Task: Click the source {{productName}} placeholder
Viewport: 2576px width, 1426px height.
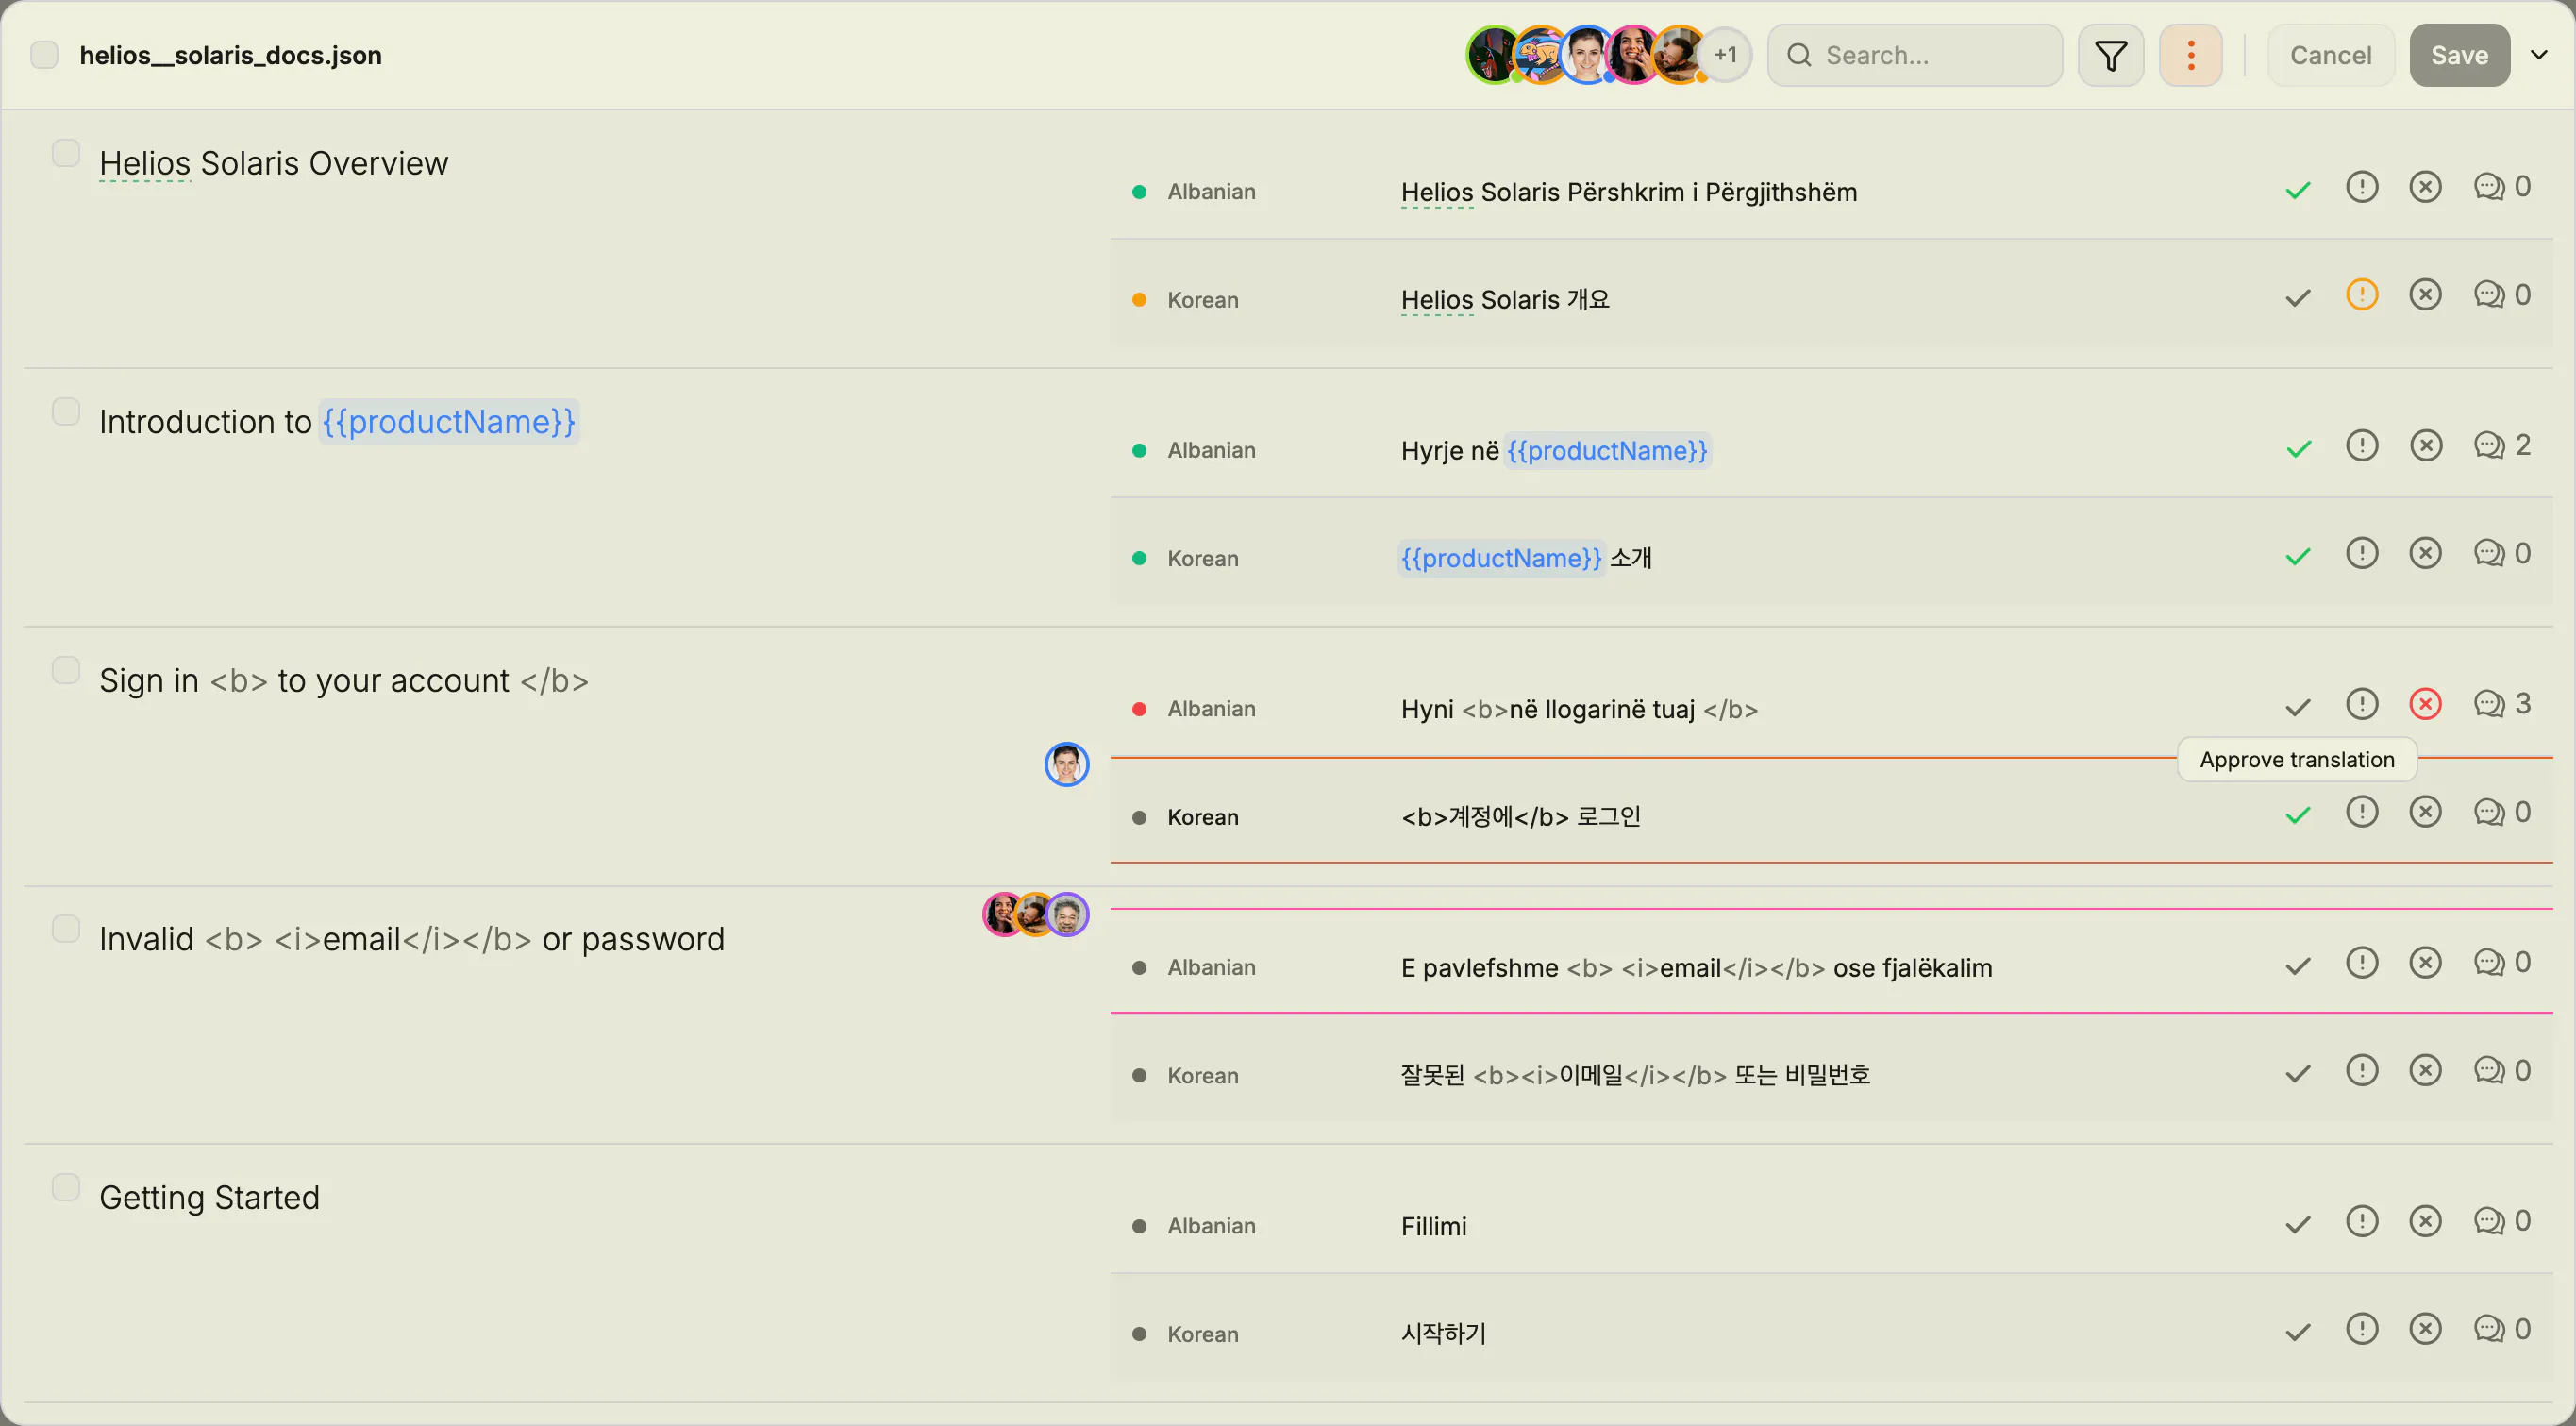Action: (x=449, y=422)
